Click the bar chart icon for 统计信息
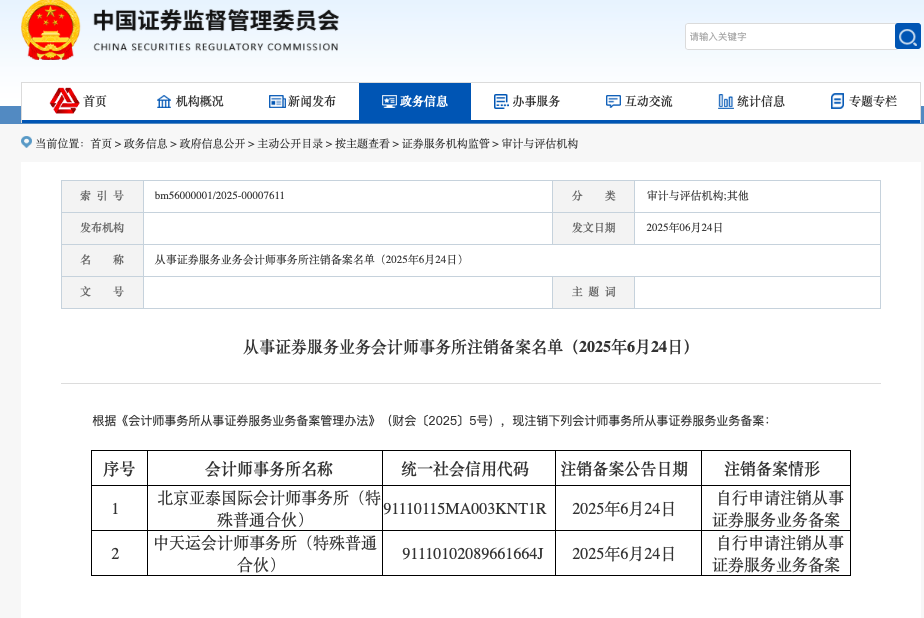924x618 pixels. click(x=726, y=101)
